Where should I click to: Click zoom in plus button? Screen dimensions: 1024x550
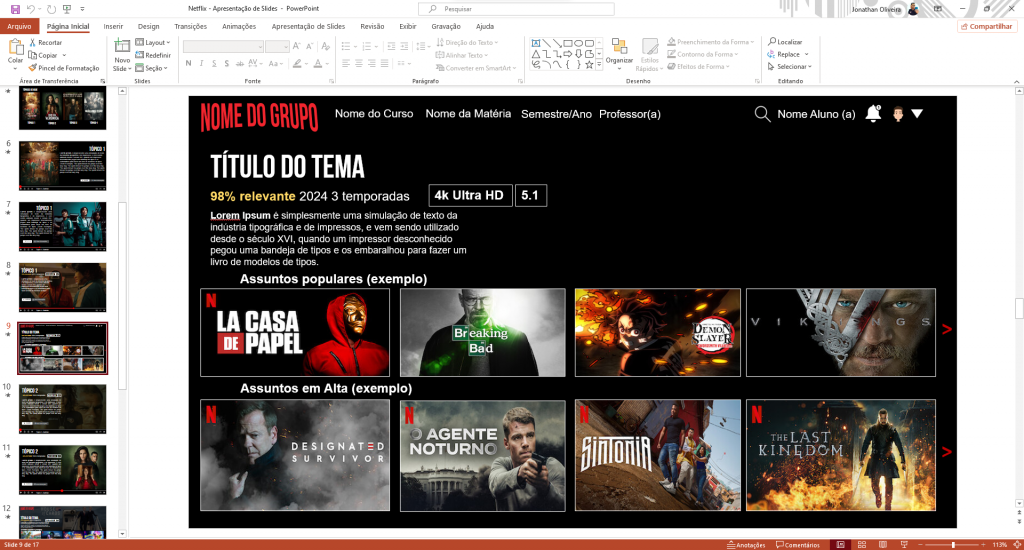click(x=983, y=545)
